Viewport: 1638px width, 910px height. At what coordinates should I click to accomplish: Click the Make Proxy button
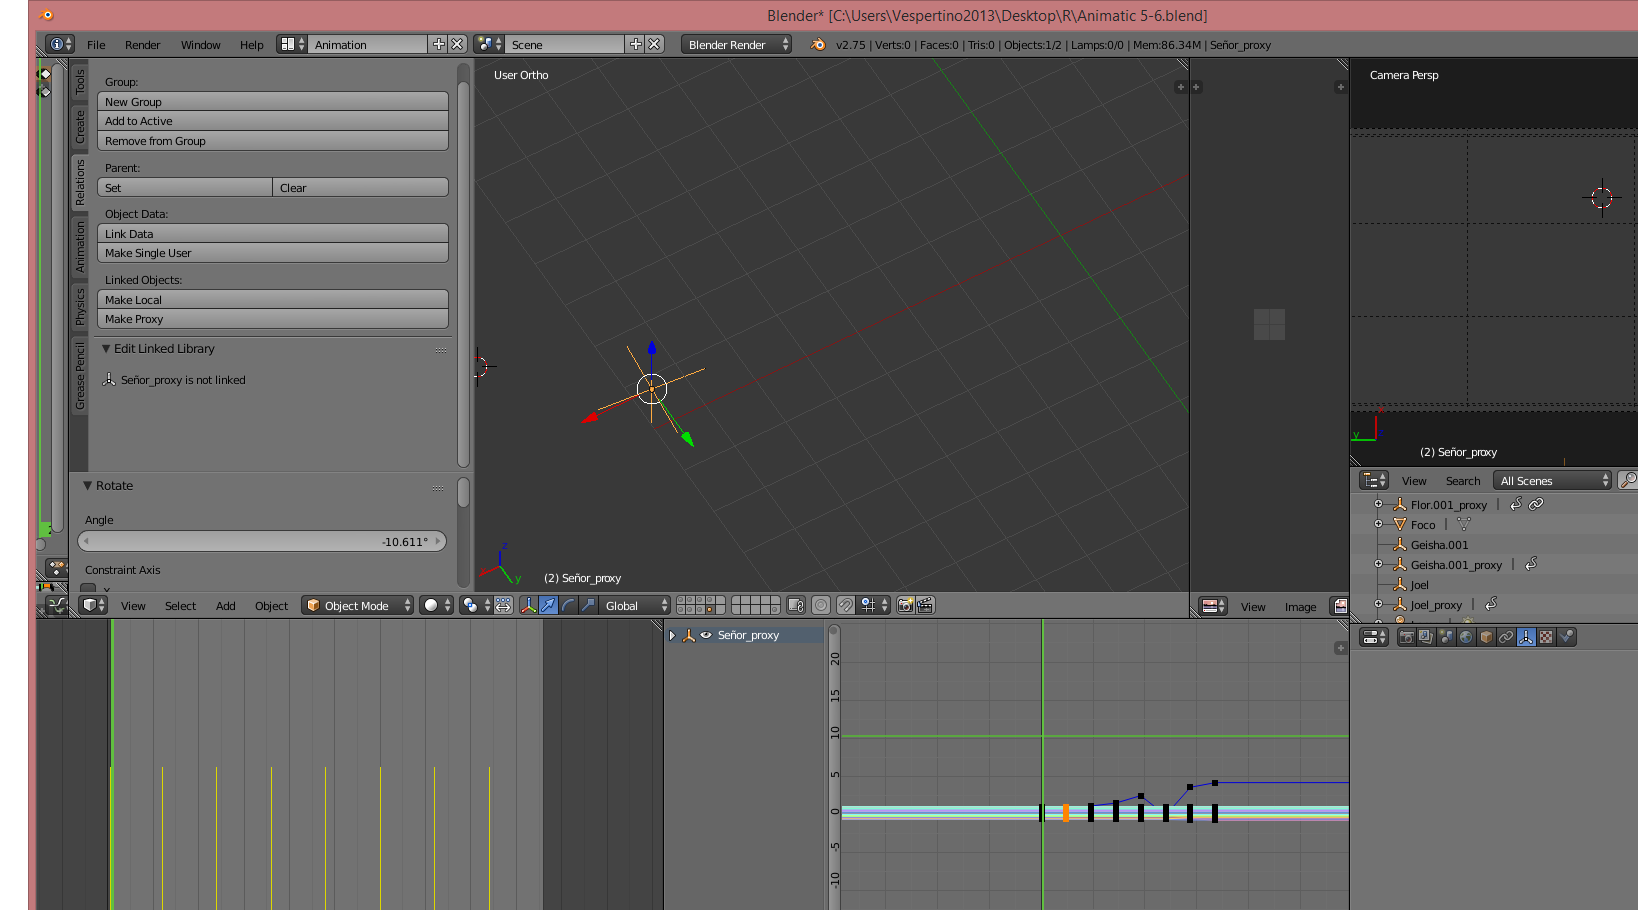(x=272, y=320)
